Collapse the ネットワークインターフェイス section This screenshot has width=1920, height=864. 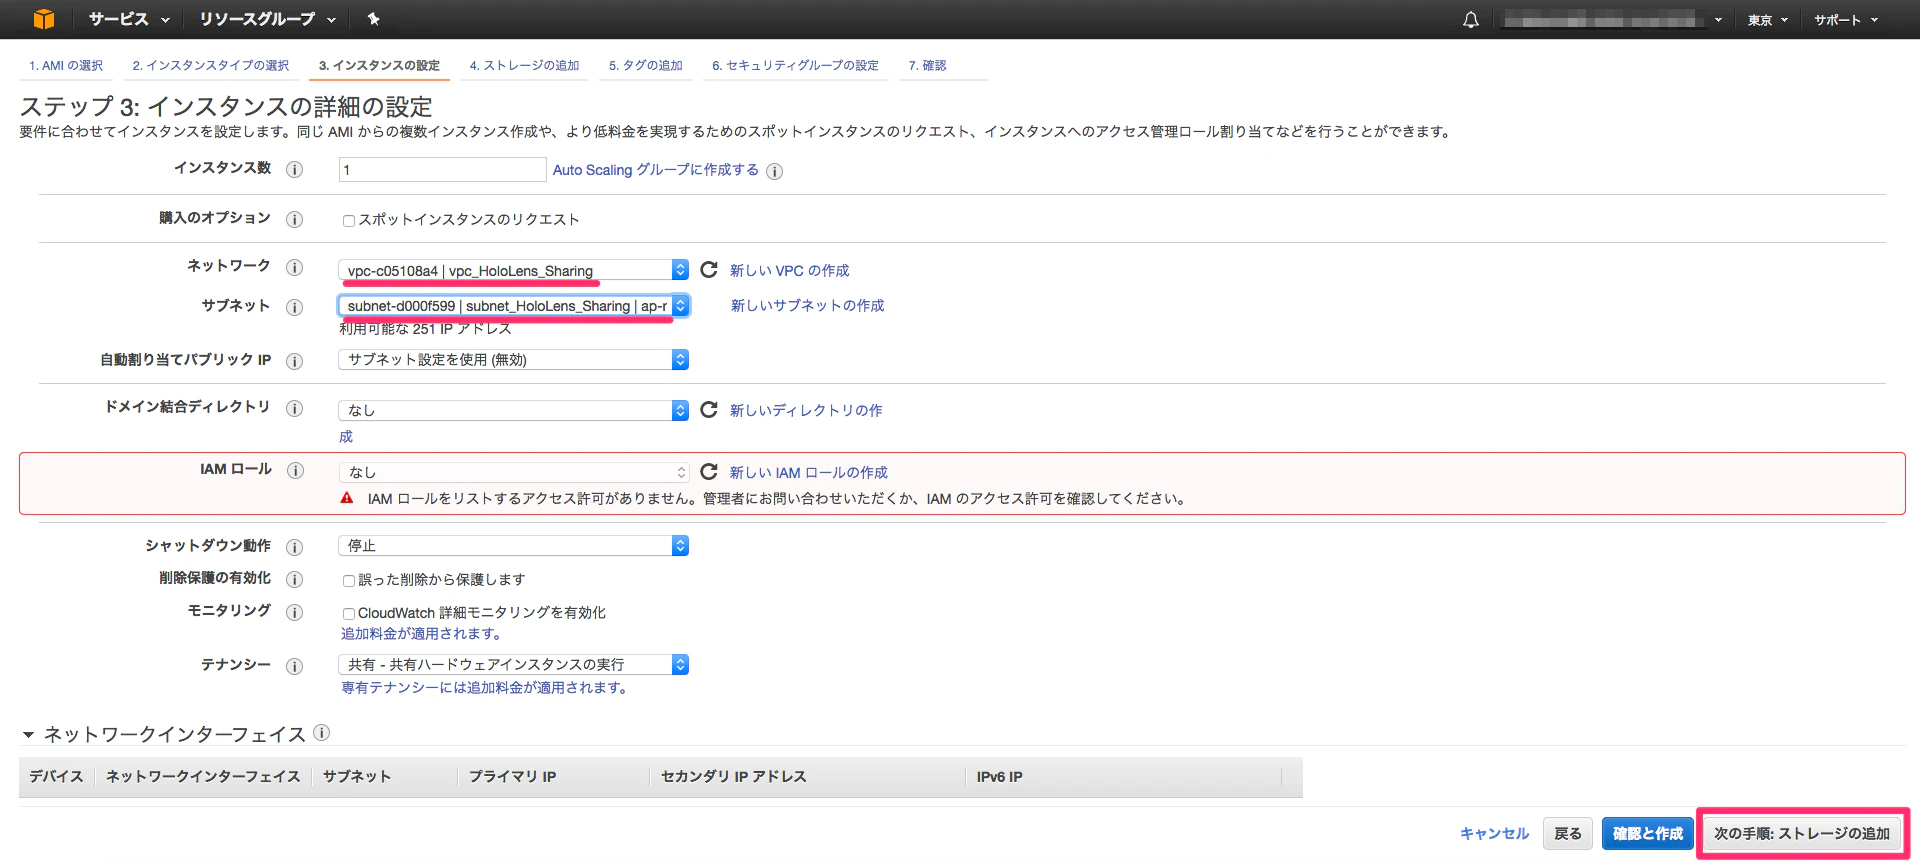tap(28, 735)
